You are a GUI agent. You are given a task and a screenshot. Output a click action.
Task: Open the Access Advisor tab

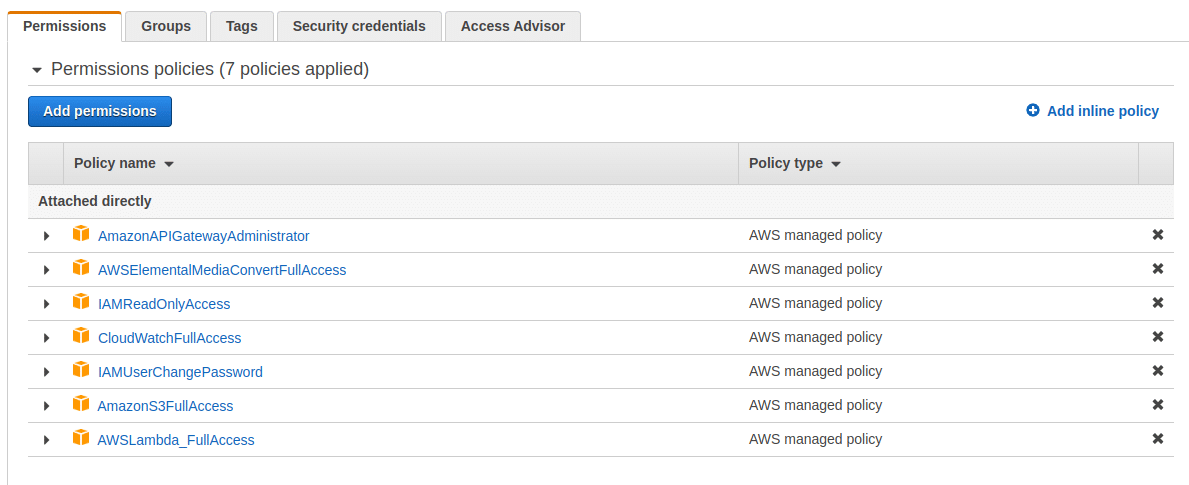(513, 27)
